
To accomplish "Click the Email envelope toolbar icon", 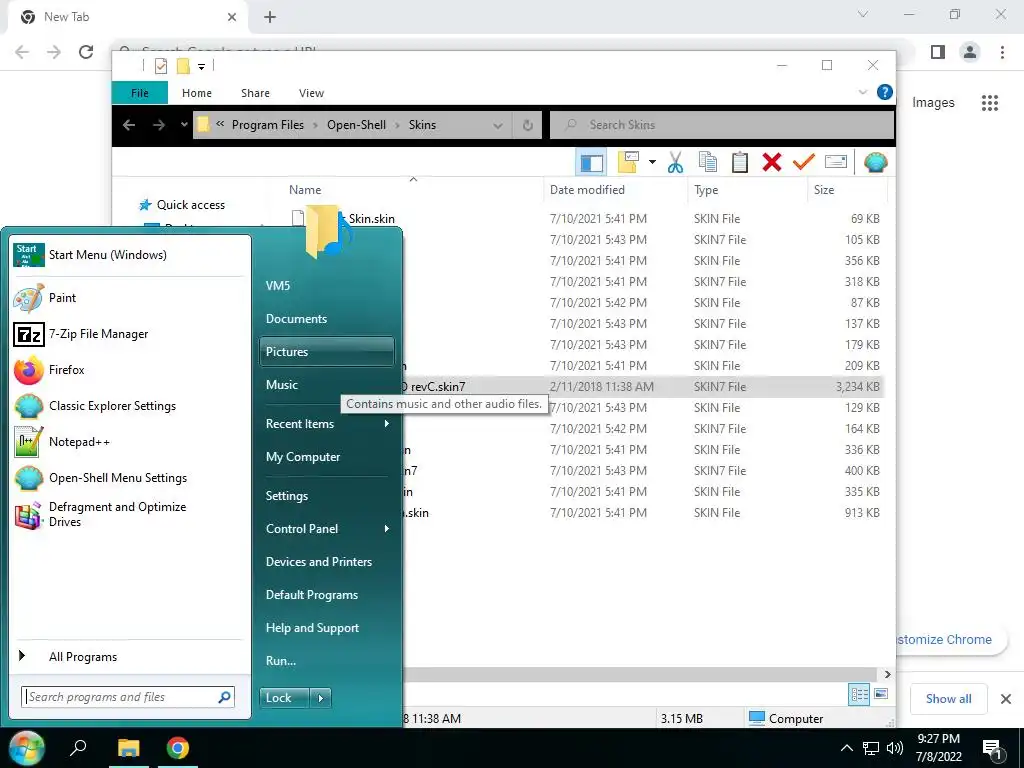I will 836,163.
